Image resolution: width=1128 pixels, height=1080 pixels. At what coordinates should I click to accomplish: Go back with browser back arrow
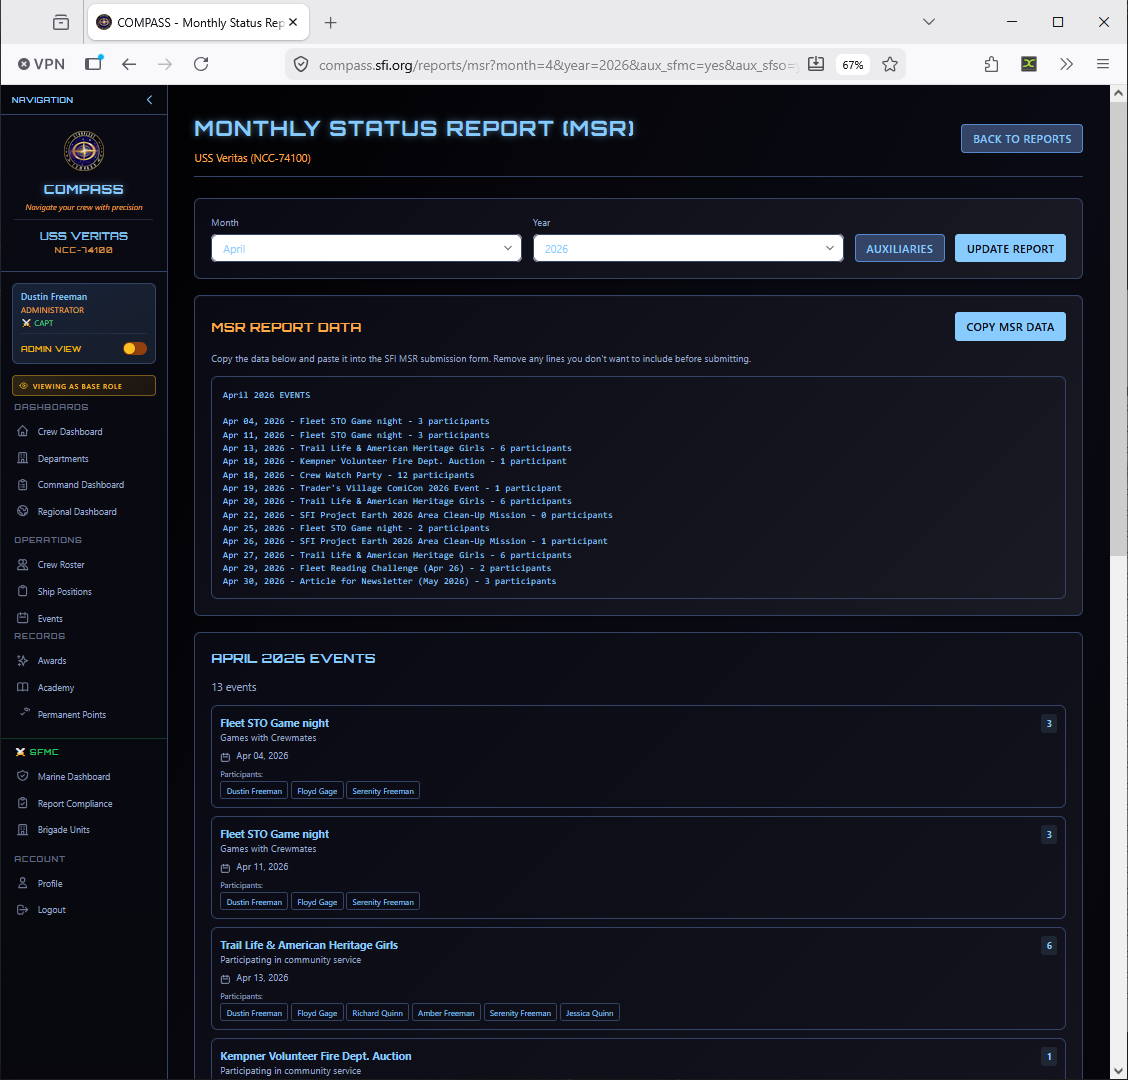[129, 64]
